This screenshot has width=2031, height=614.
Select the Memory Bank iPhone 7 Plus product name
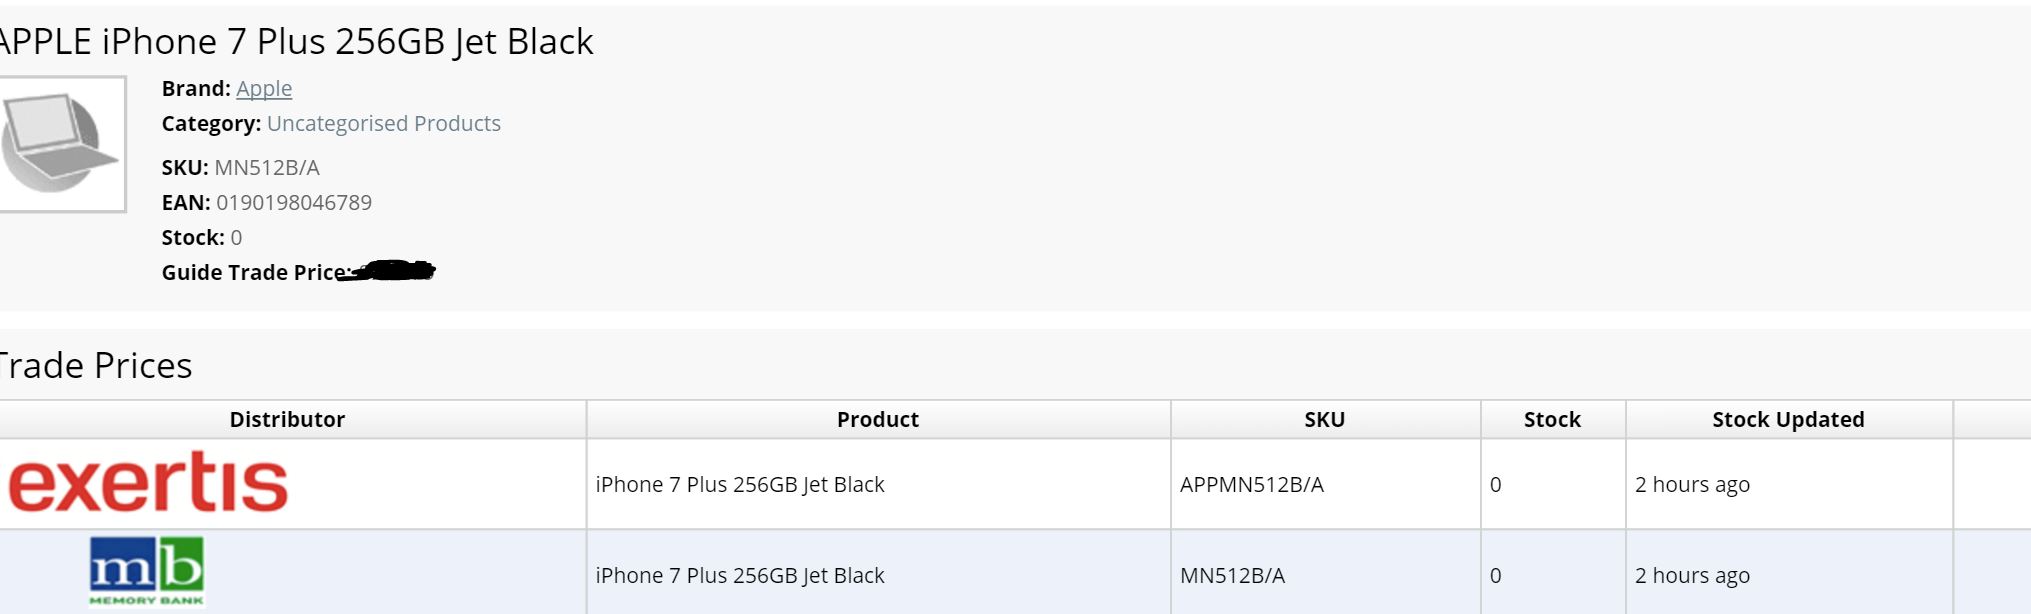coord(740,575)
